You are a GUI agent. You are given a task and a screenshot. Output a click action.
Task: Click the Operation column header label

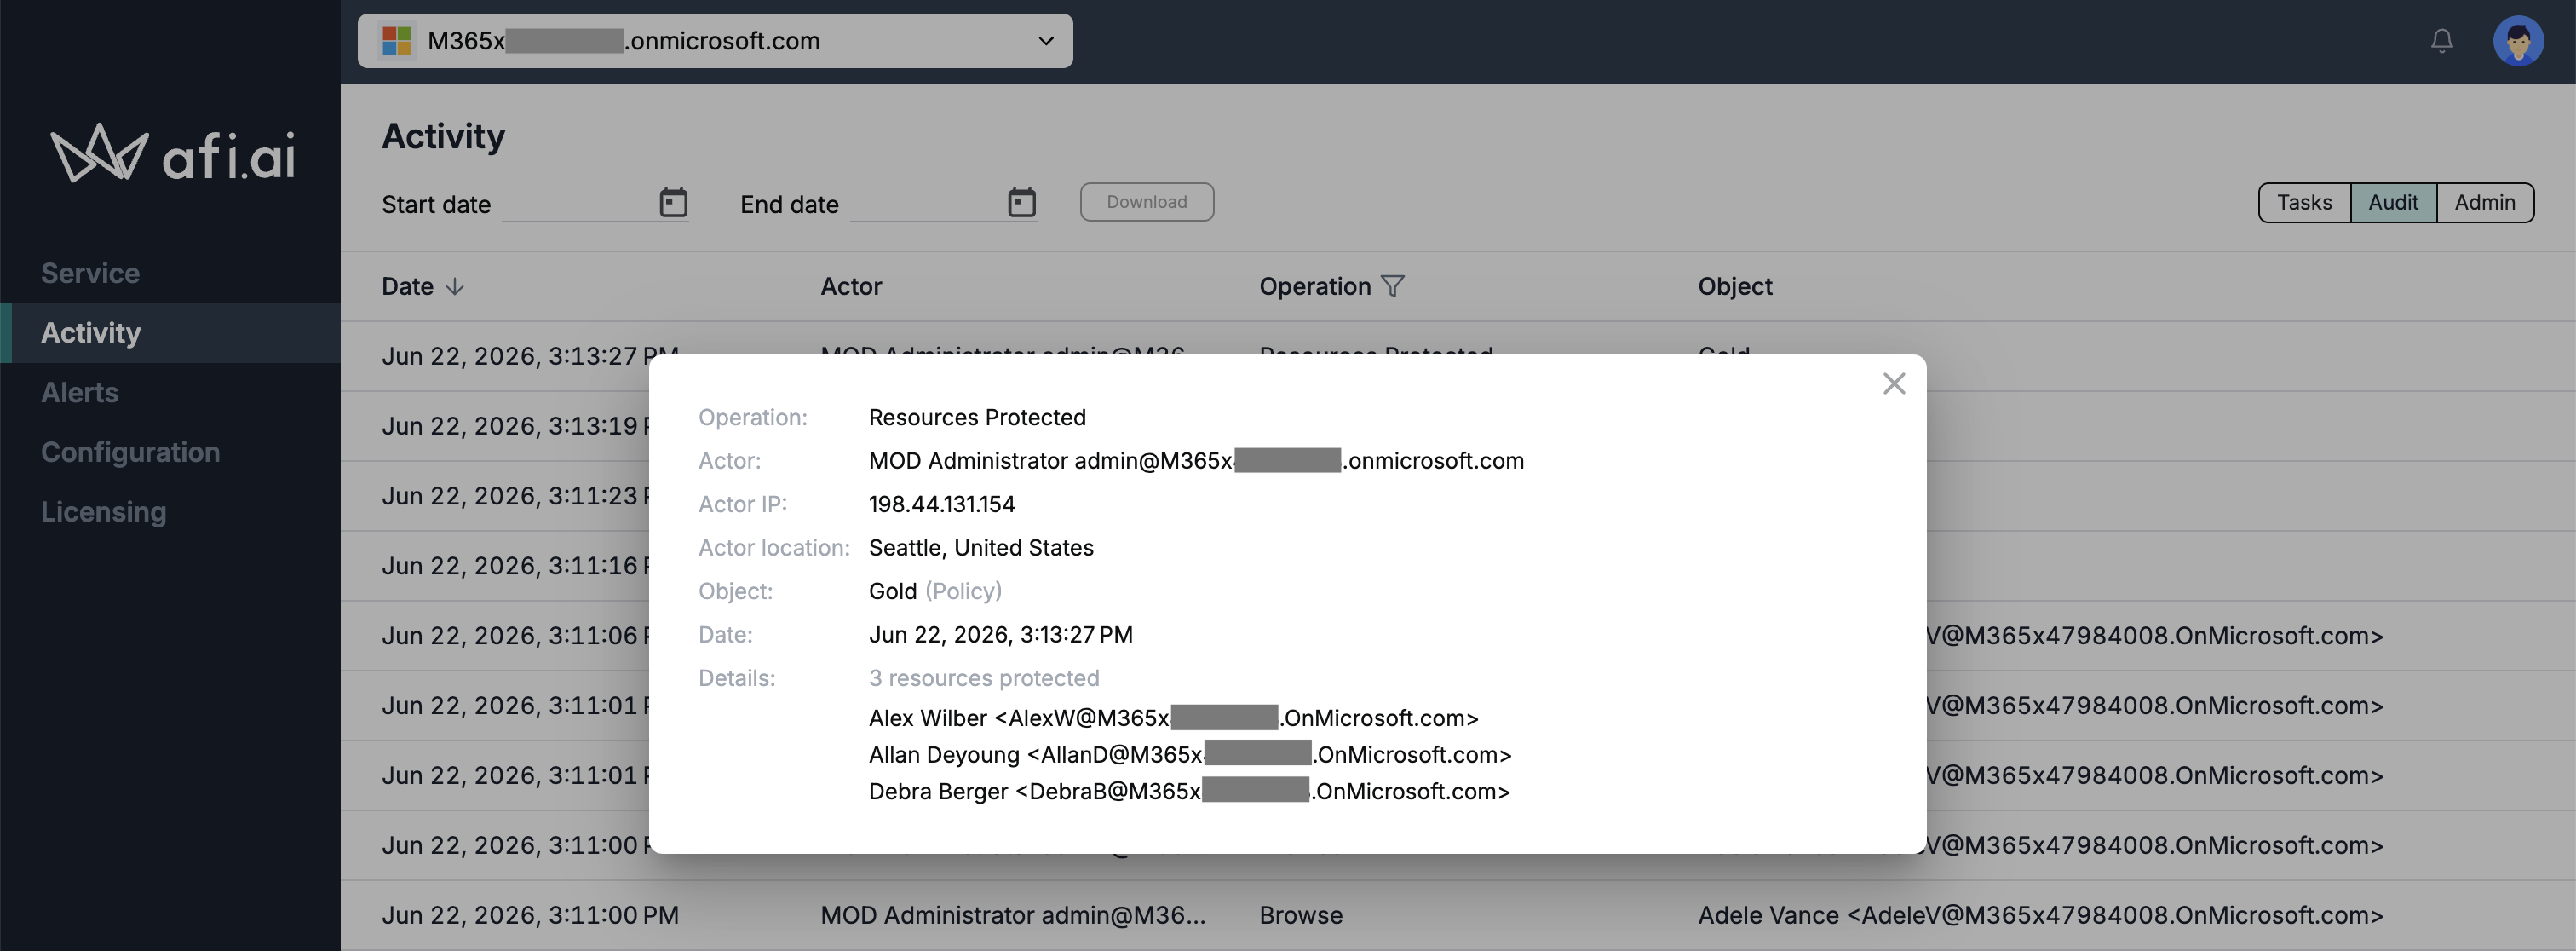(1315, 286)
